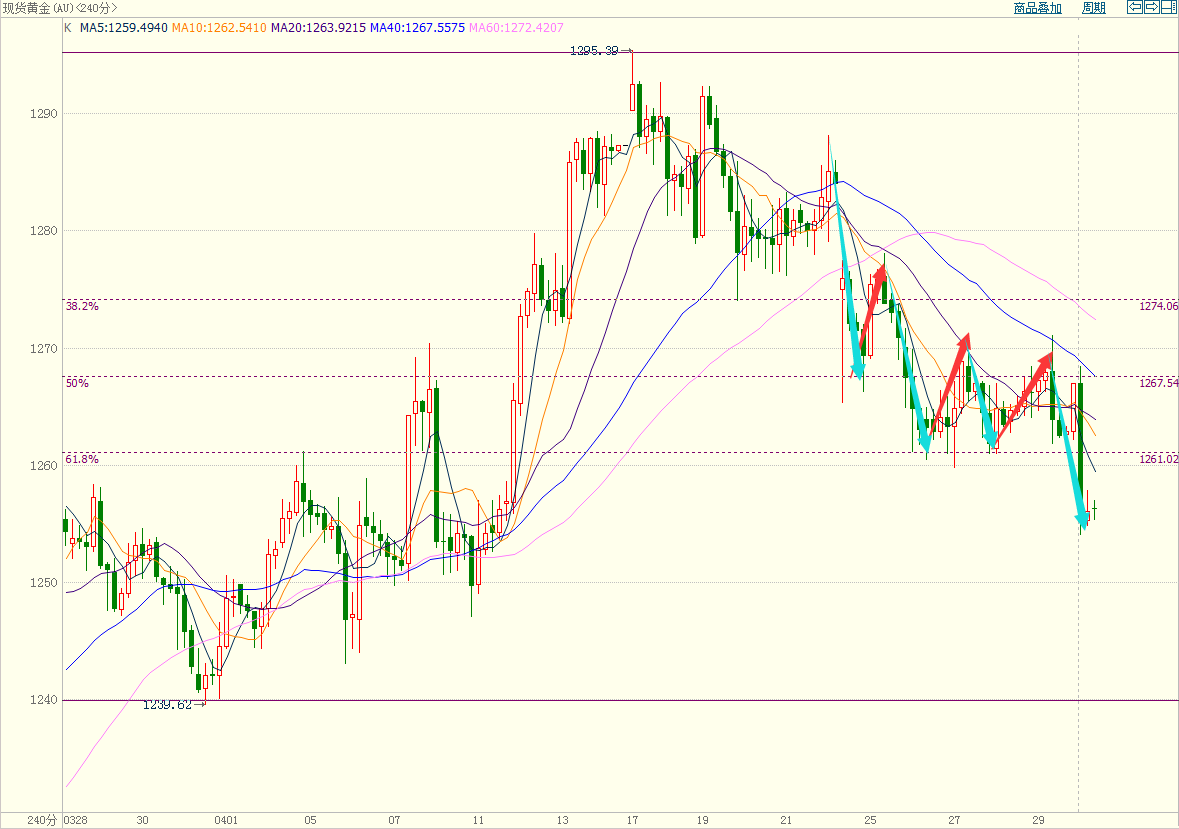Click the K indicator label
Screen dimensions: 1179x829
[x=68, y=28]
